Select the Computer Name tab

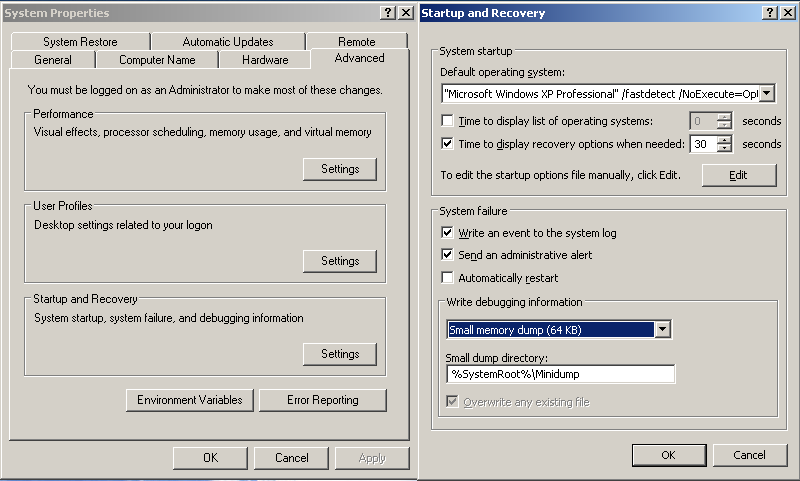156,60
